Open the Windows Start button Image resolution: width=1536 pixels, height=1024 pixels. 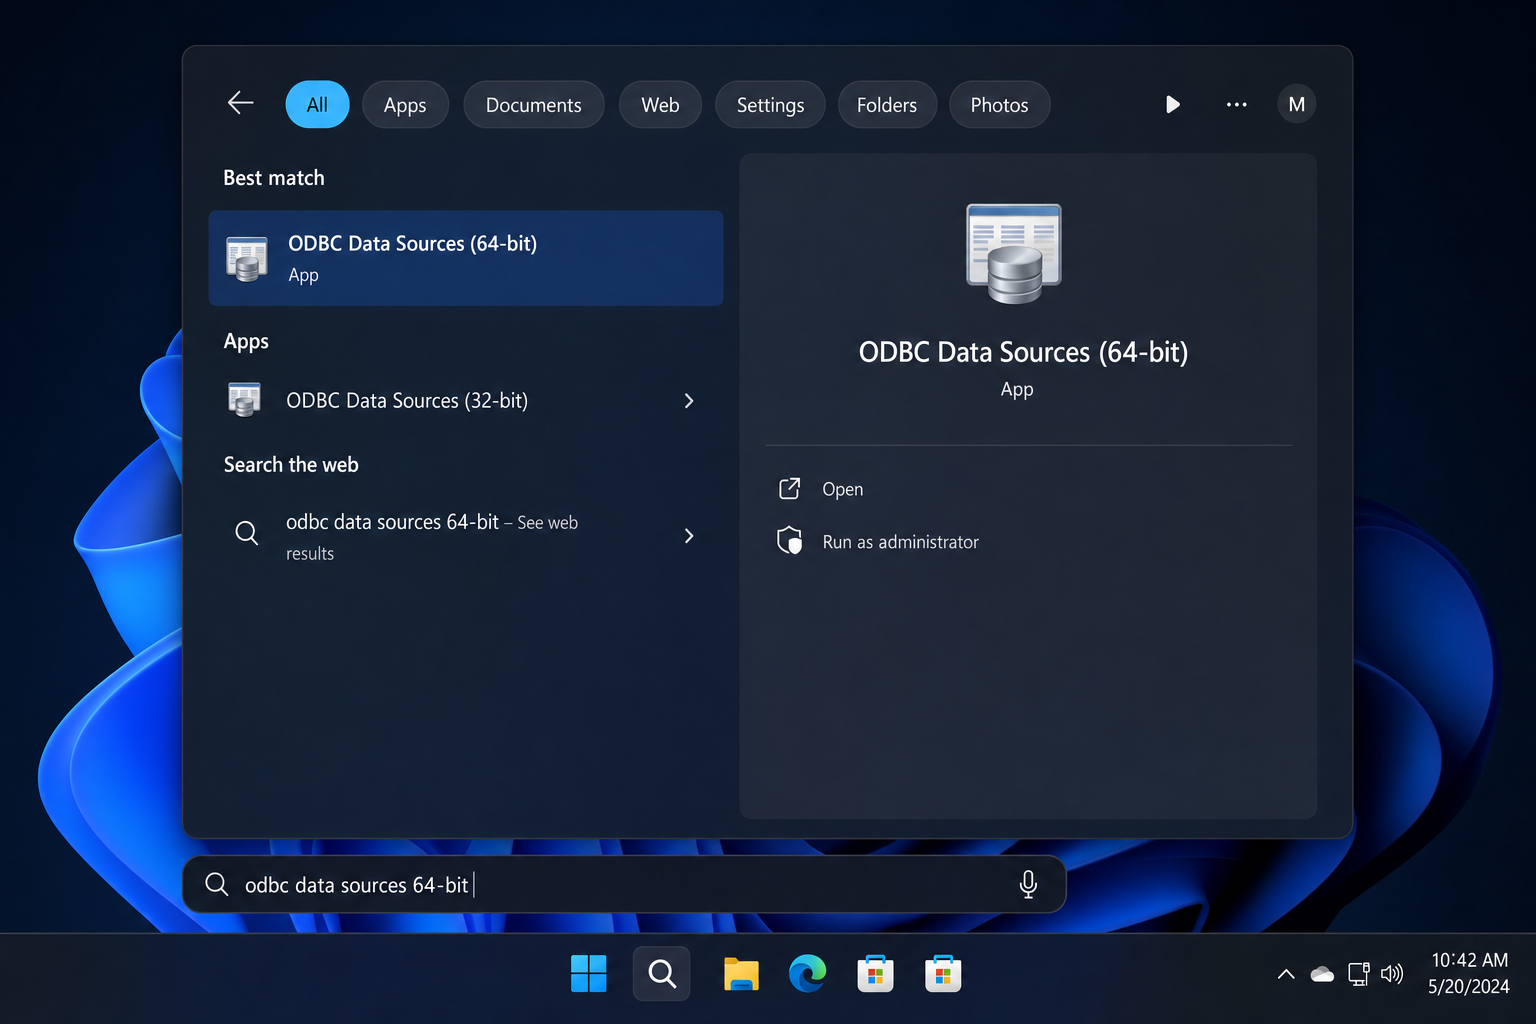589,973
